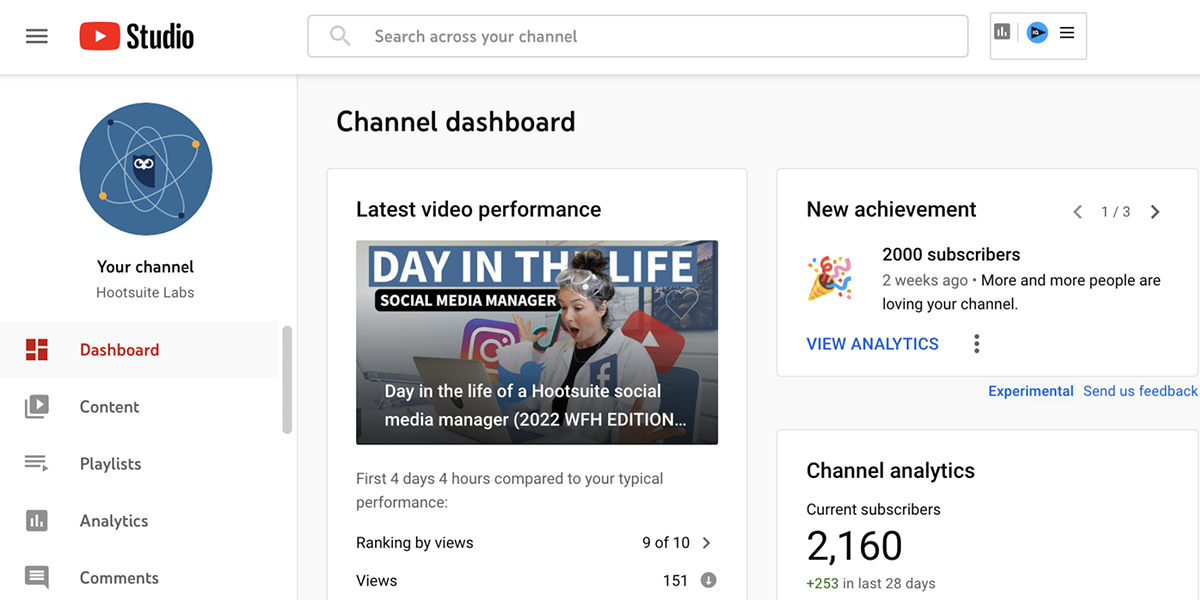Open the hamburger navigation menu

(x=37, y=37)
